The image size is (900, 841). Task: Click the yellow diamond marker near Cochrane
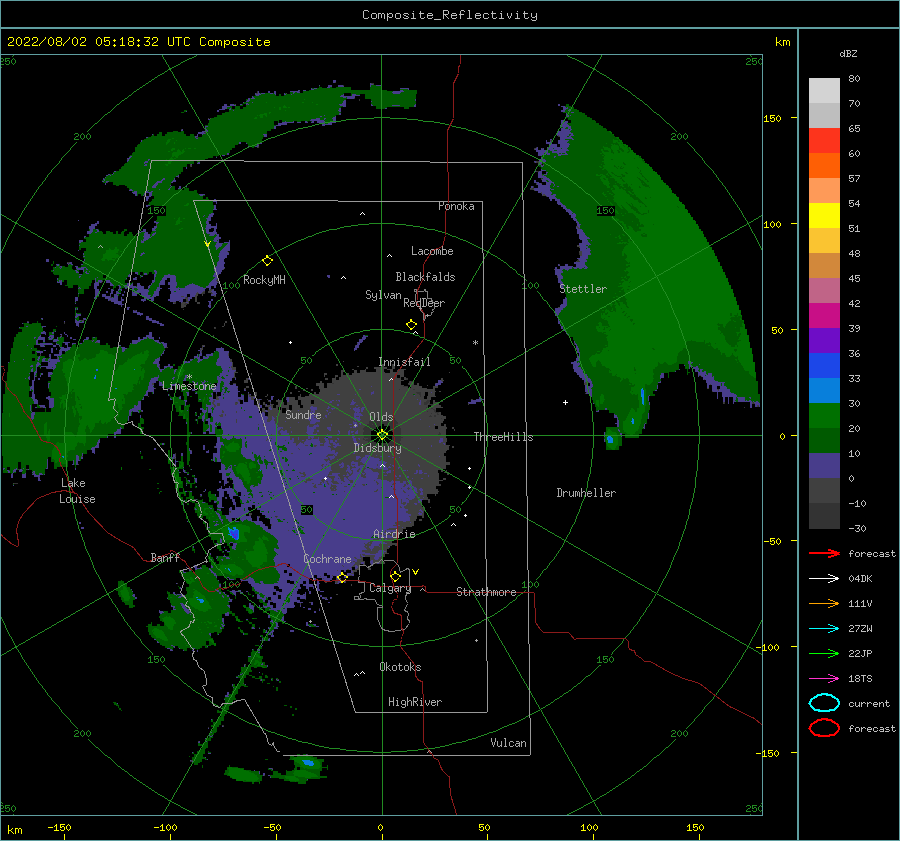(x=342, y=577)
